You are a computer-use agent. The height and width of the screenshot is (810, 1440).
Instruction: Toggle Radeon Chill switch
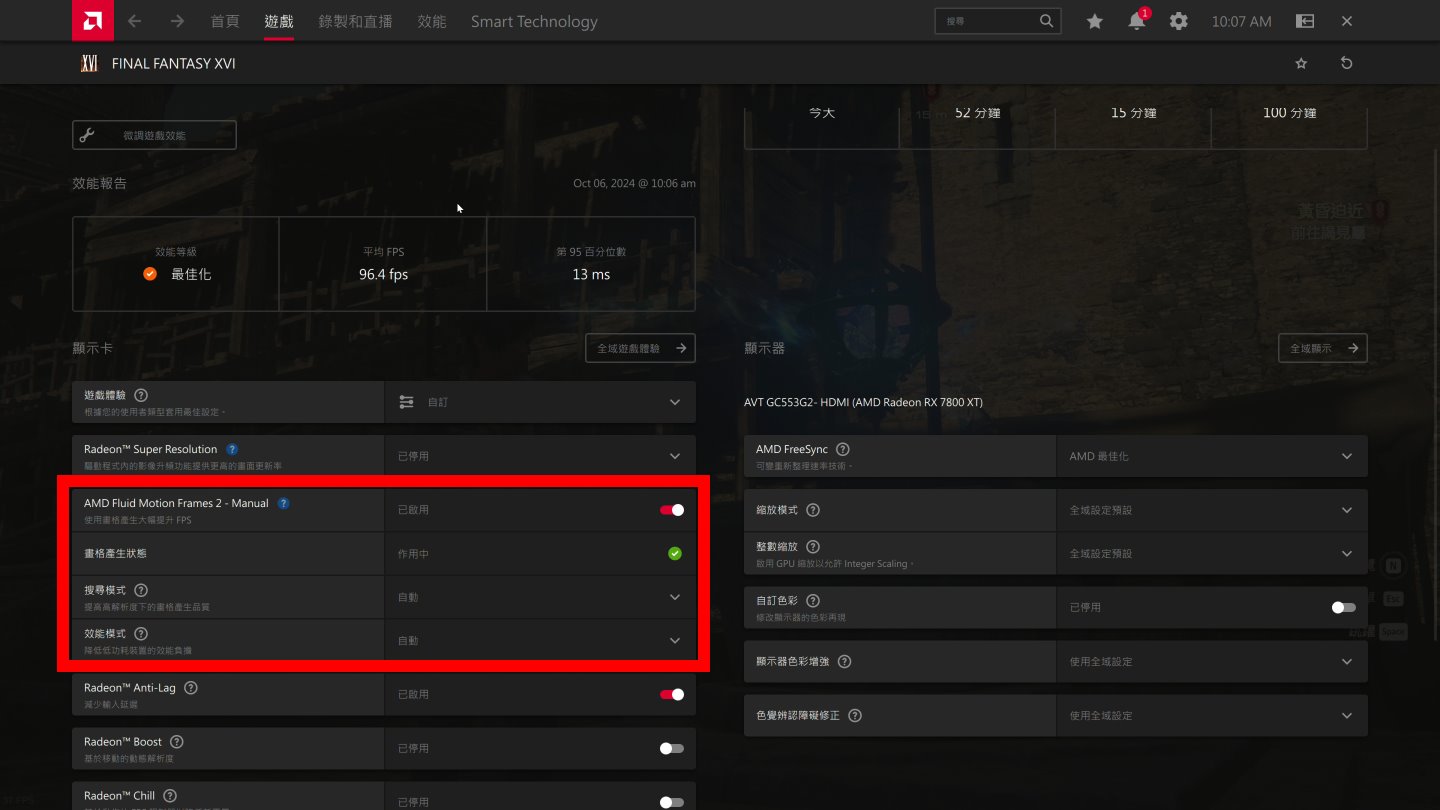coord(672,802)
